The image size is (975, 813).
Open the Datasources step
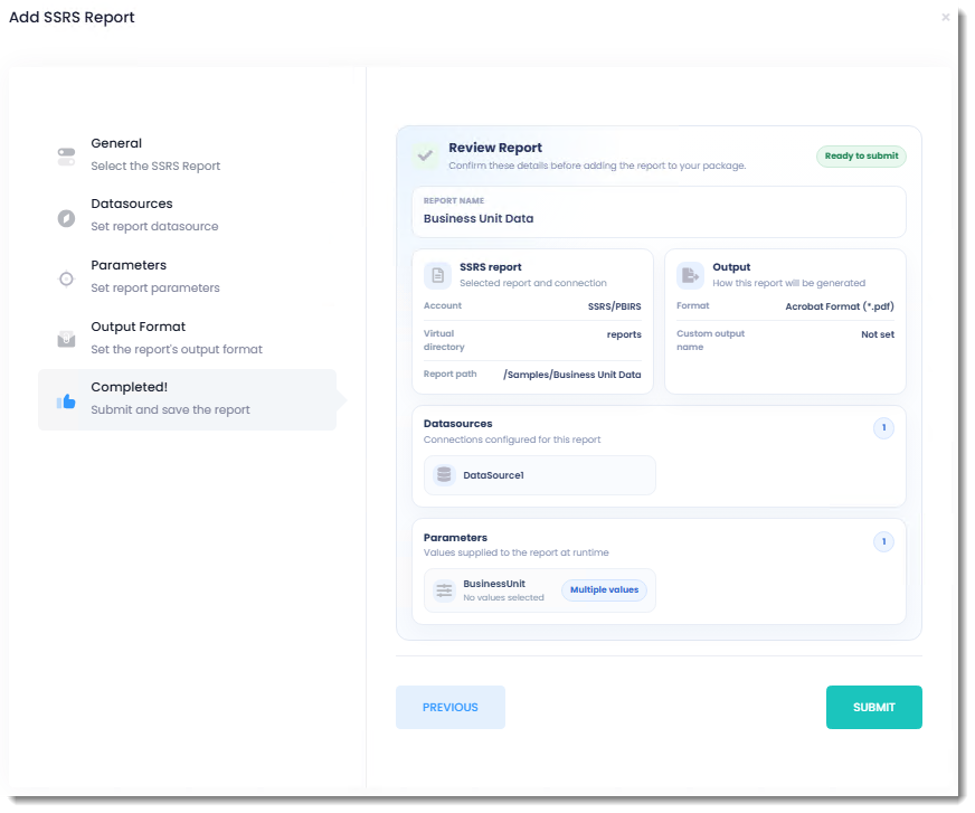pyautogui.click(x=187, y=215)
